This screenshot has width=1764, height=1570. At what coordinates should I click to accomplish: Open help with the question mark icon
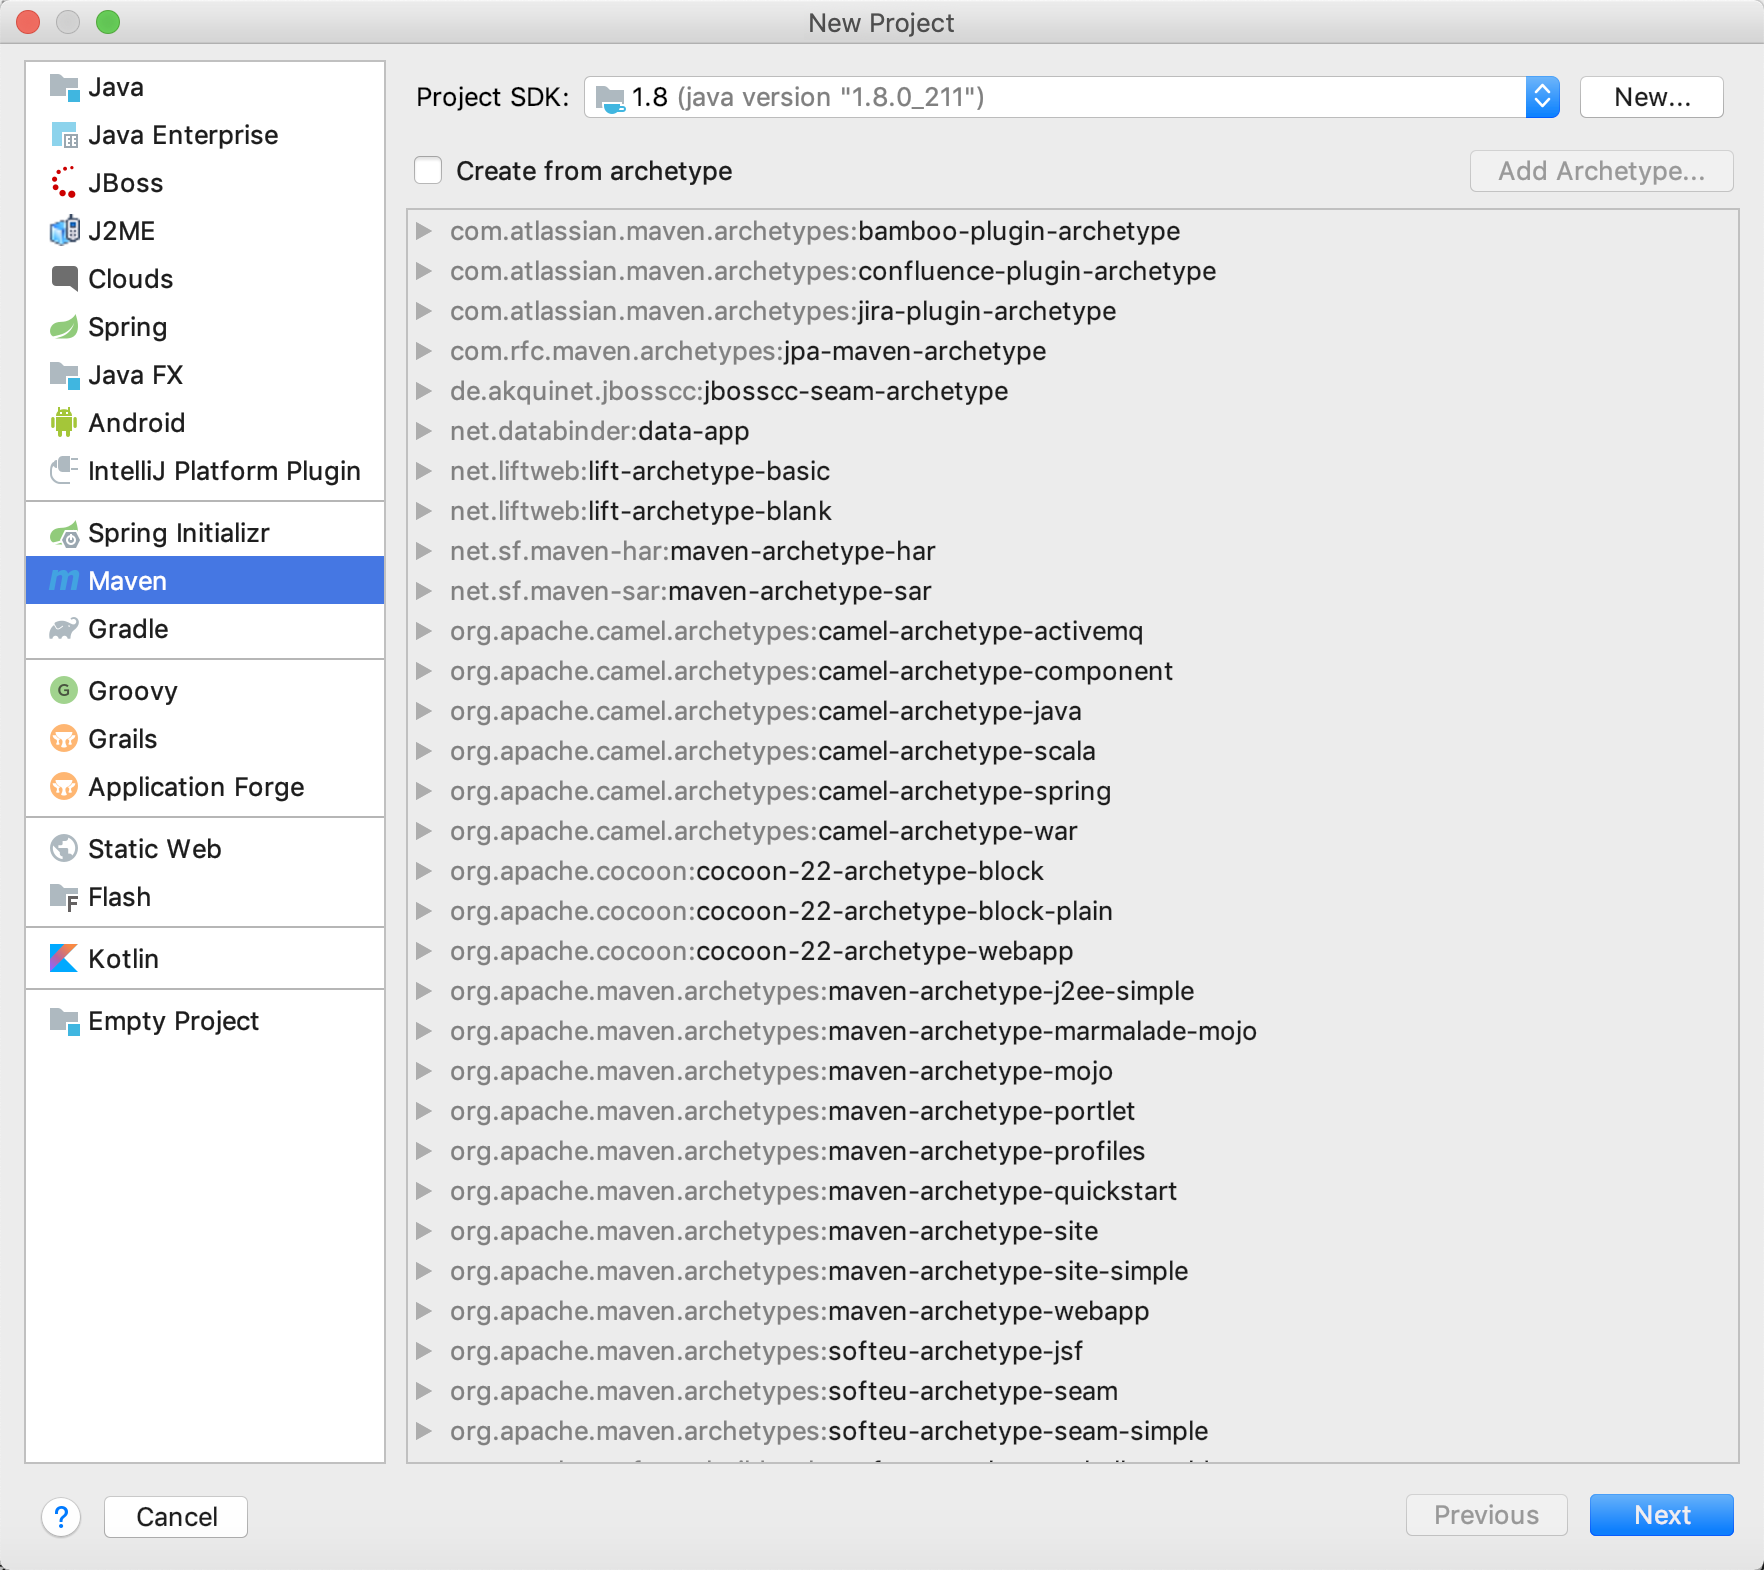point(61,1517)
